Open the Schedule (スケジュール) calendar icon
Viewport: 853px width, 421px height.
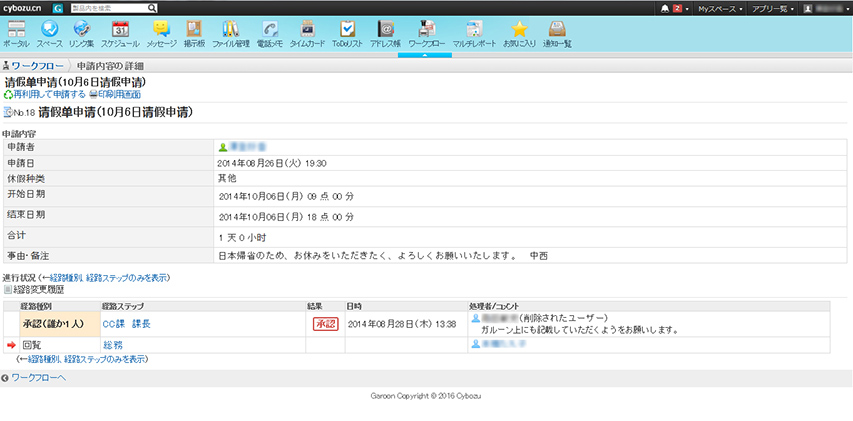pos(120,29)
